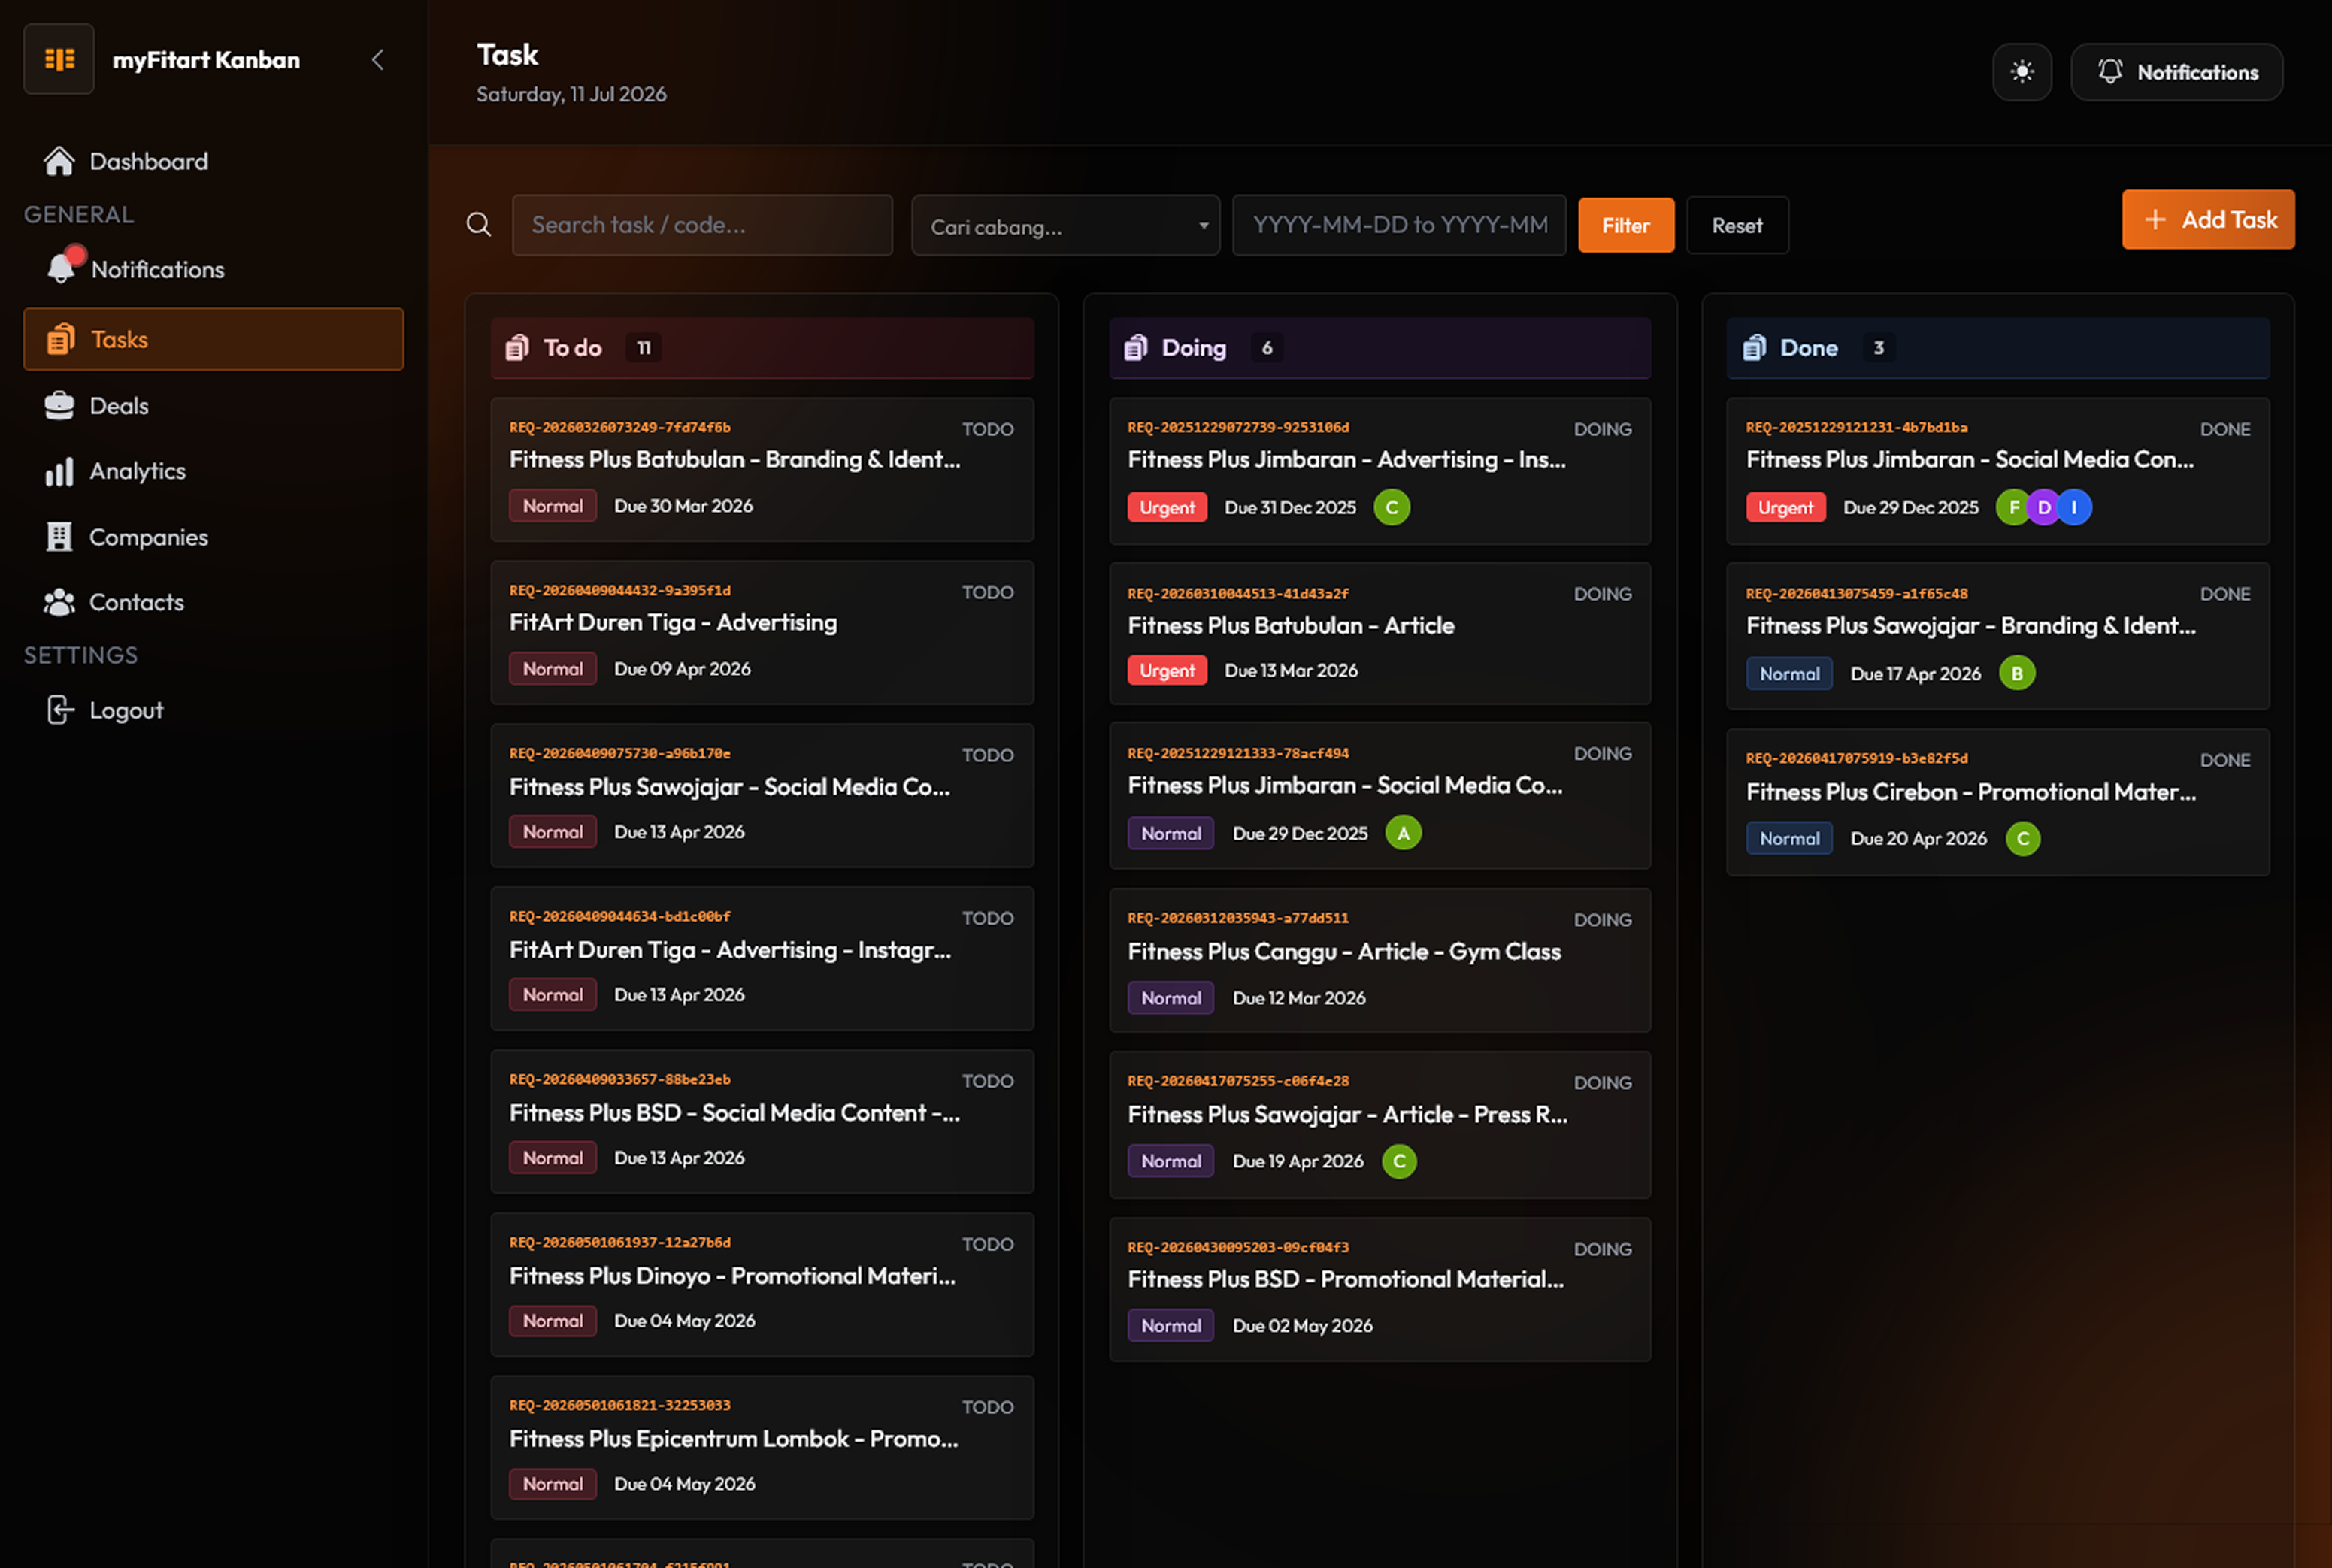Open Fitness Plus Sawojajar Social Media todo card

tap(762, 796)
